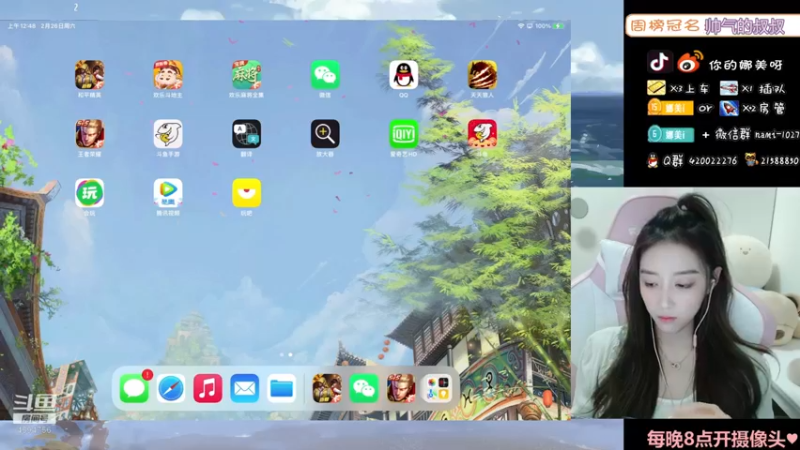Image resolution: width=800 pixels, height=450 pixels.
Task: Launch the 欢乐斗地主 card game app
Action: [x=168, y=75]
